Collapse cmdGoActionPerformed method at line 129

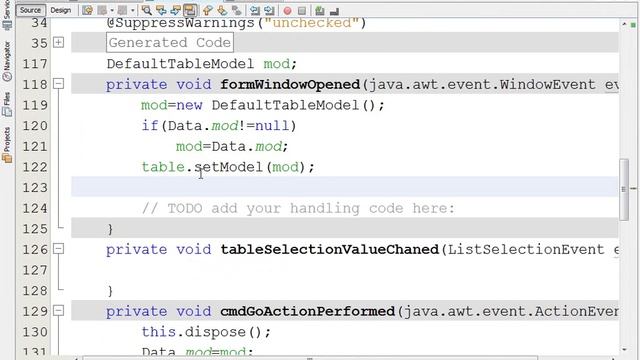pos(59,311)
